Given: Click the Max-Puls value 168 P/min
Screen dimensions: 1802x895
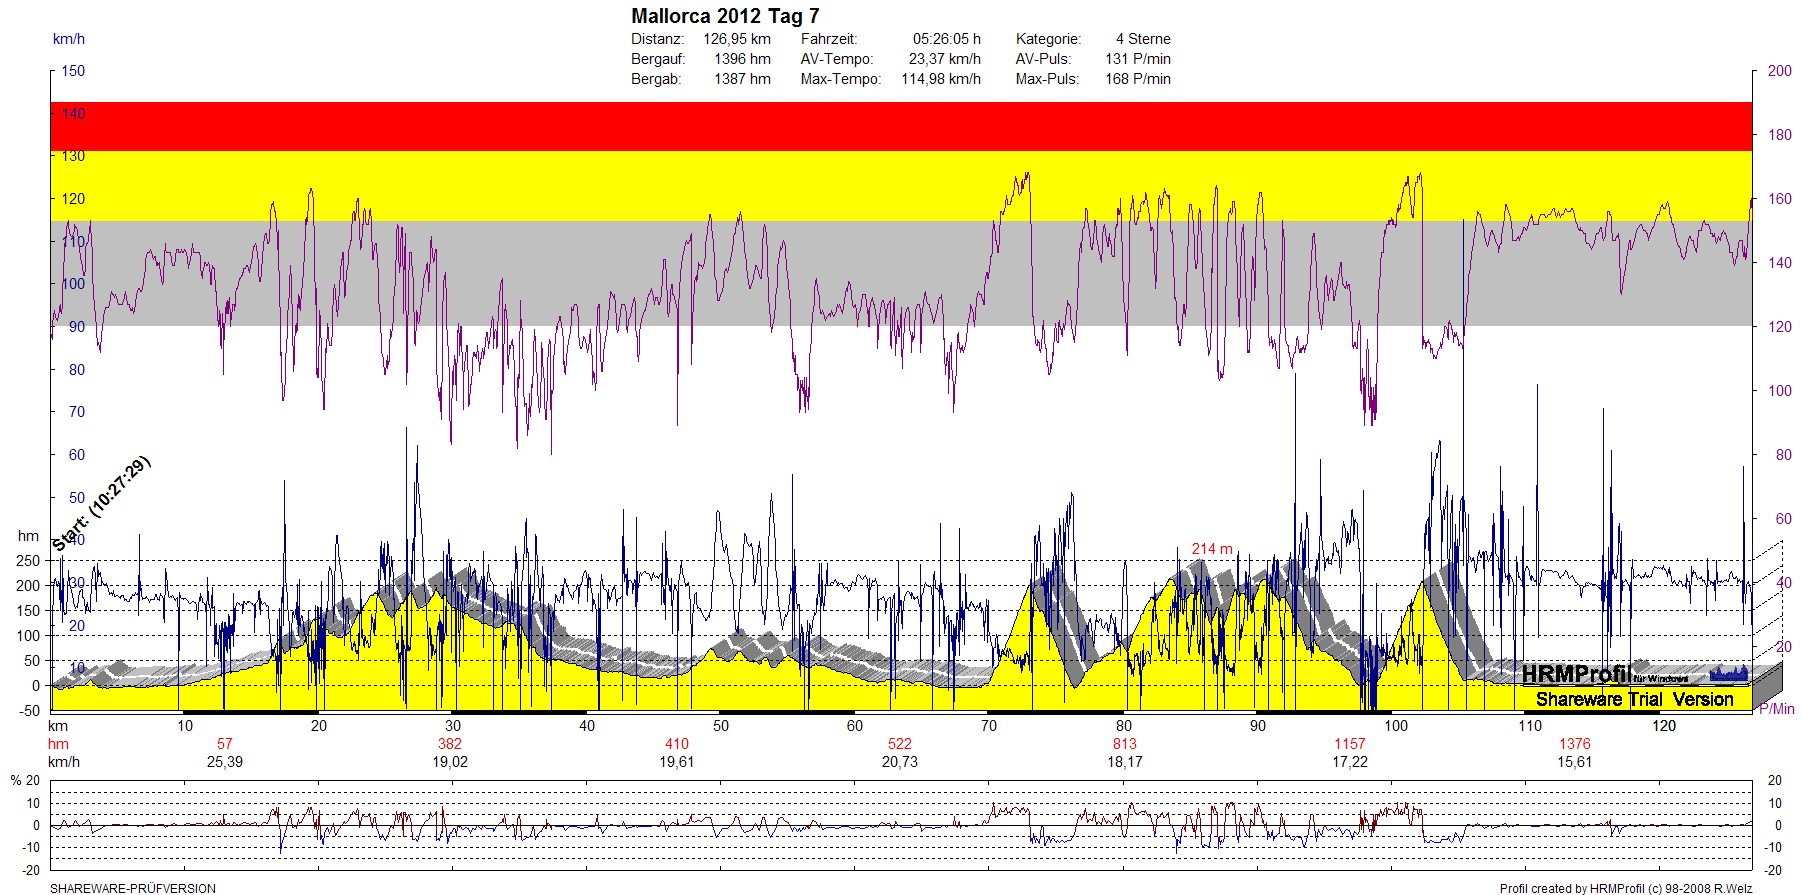Looking at the screenshot, I should tap(1137, 79).
